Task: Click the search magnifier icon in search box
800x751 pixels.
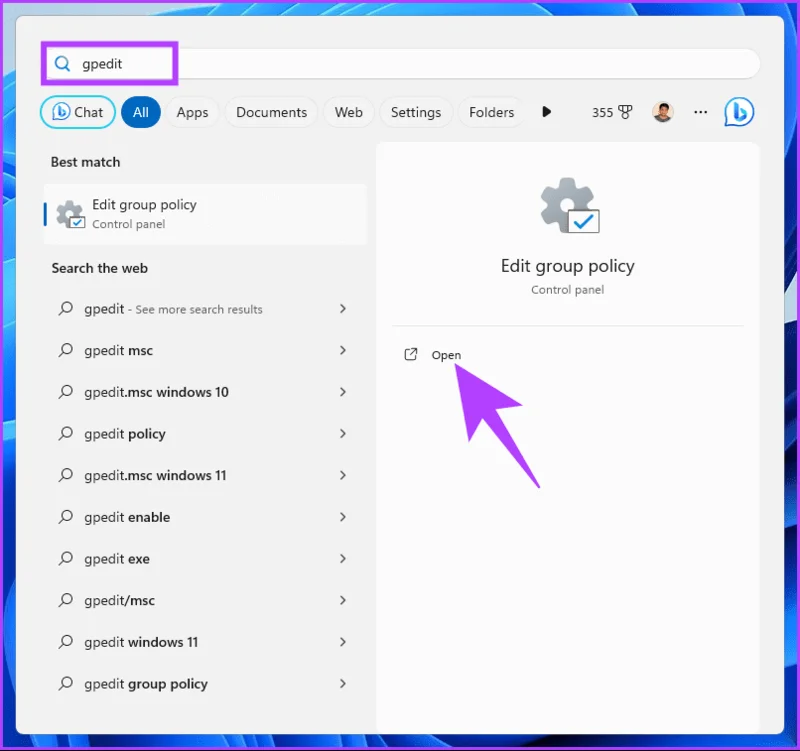Action: (62, 64)
